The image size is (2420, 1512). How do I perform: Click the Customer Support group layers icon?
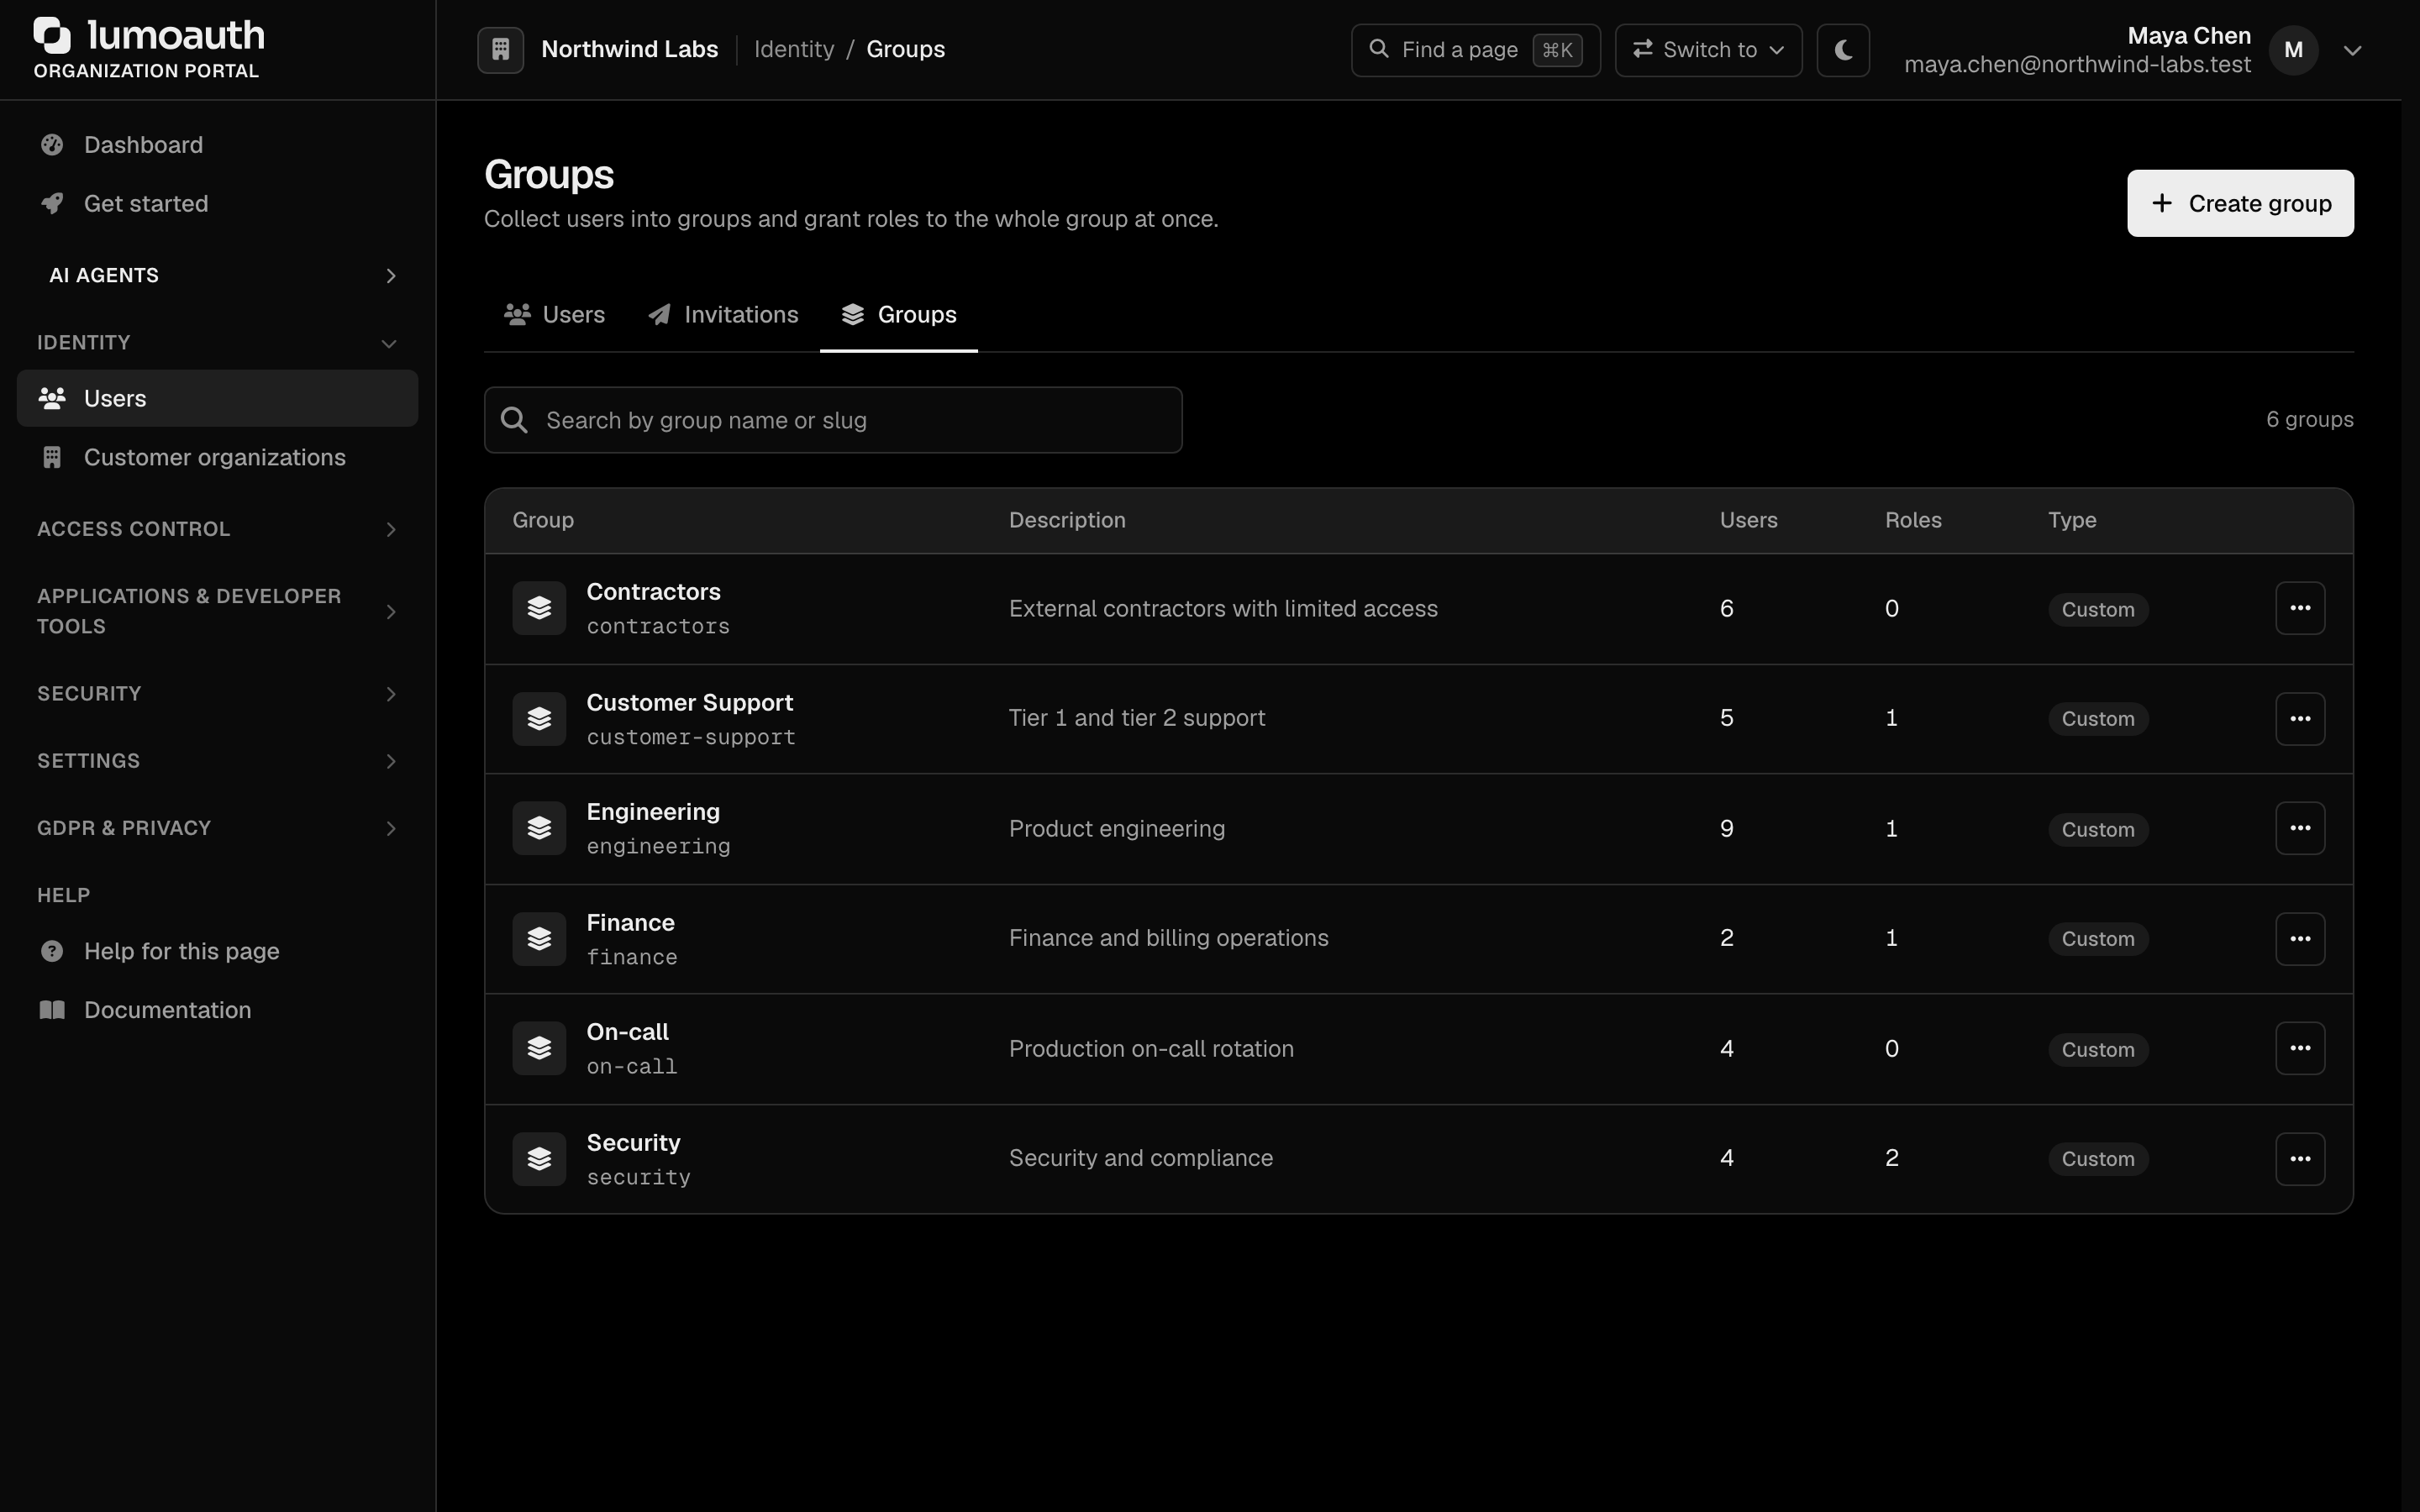click(539, 719)
